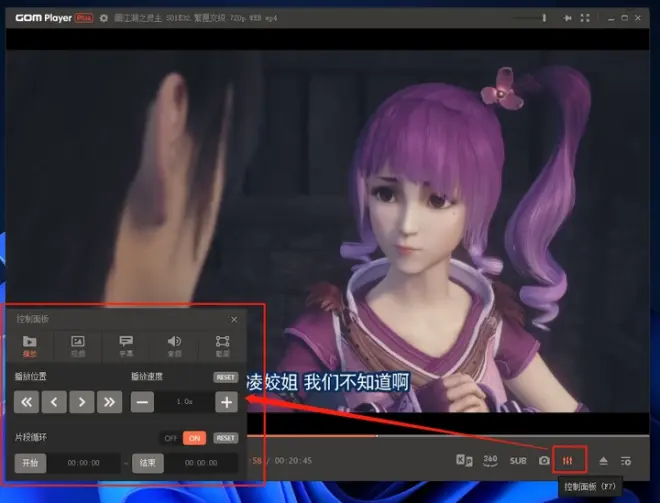Toggle the control panel sliders icon (F7)
Image resolution: width=660 pixels, height=503 pixels.
coord(568,460)
